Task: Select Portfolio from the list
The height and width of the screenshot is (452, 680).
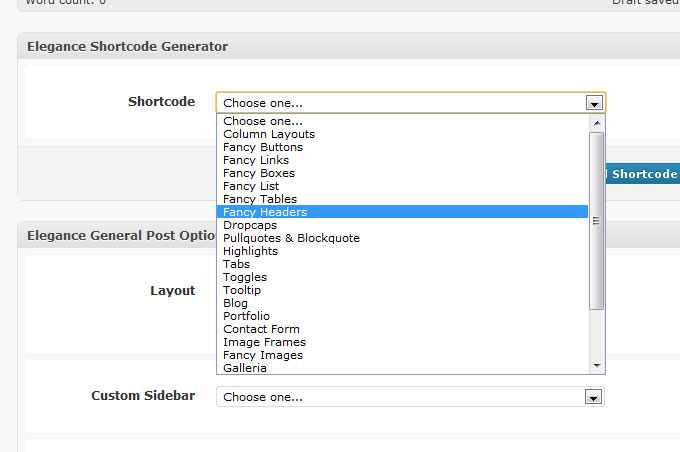Action: click(402, 316)
